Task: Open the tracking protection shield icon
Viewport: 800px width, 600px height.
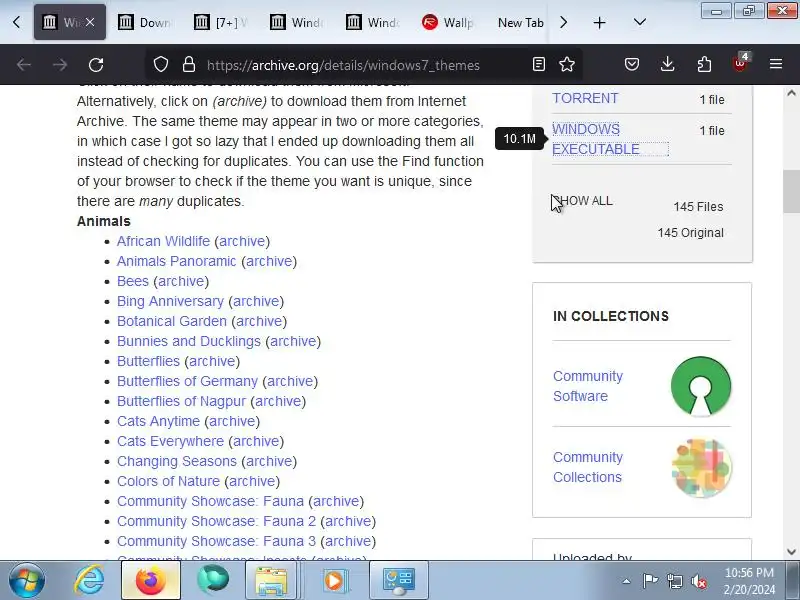Action: (x=161, y=65)
